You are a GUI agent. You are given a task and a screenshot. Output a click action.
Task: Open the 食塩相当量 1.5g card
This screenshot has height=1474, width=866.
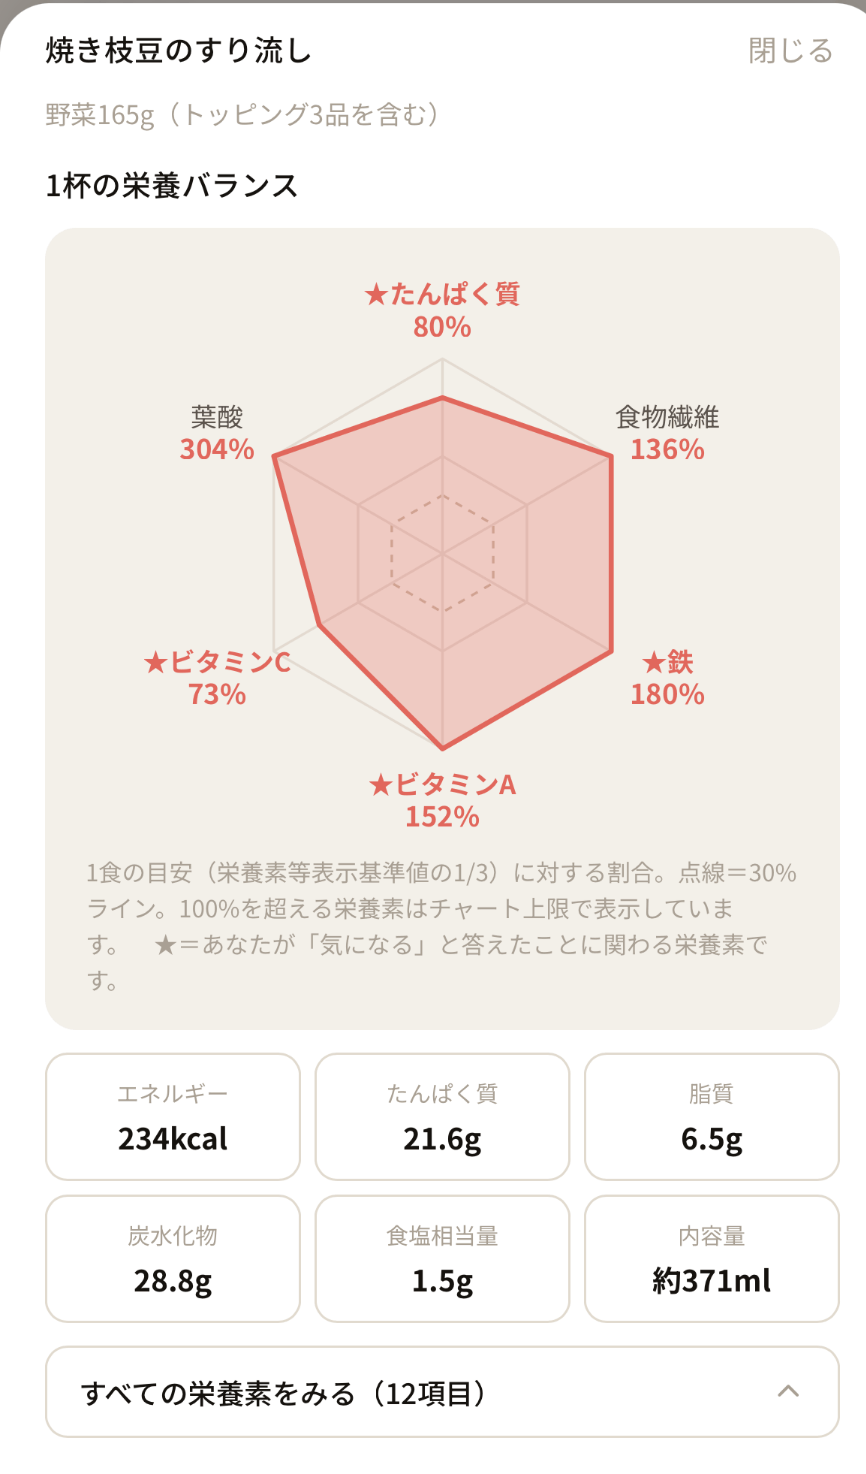[x=442, y=1259]
